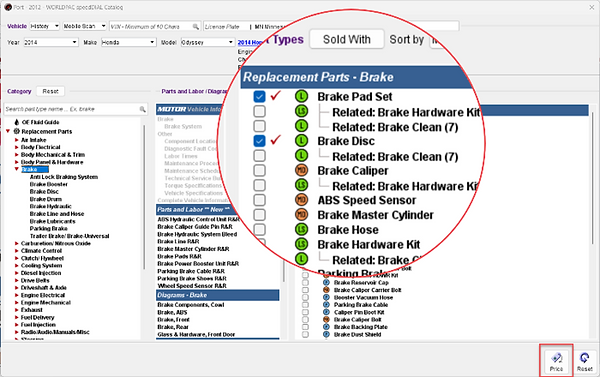Enable the Caliper Pin Boot Kit checkbox
The width and height of the screenshot is (600, 377).
pyautogui.click(x=305, y=312)
